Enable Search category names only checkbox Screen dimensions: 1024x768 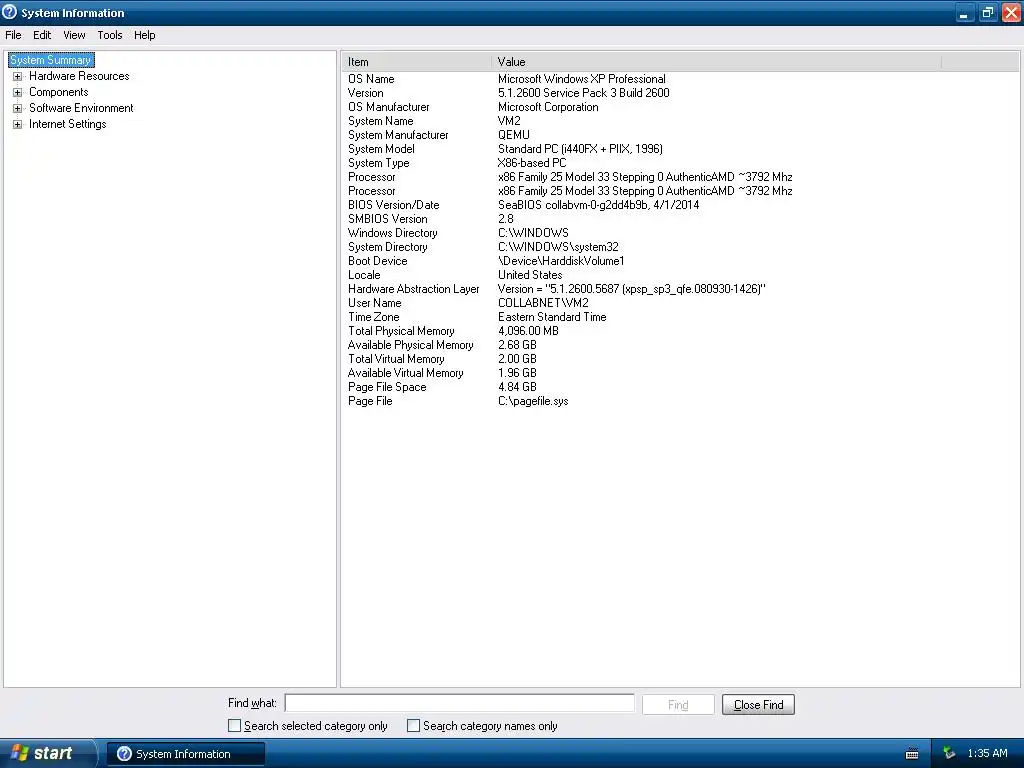413,726
